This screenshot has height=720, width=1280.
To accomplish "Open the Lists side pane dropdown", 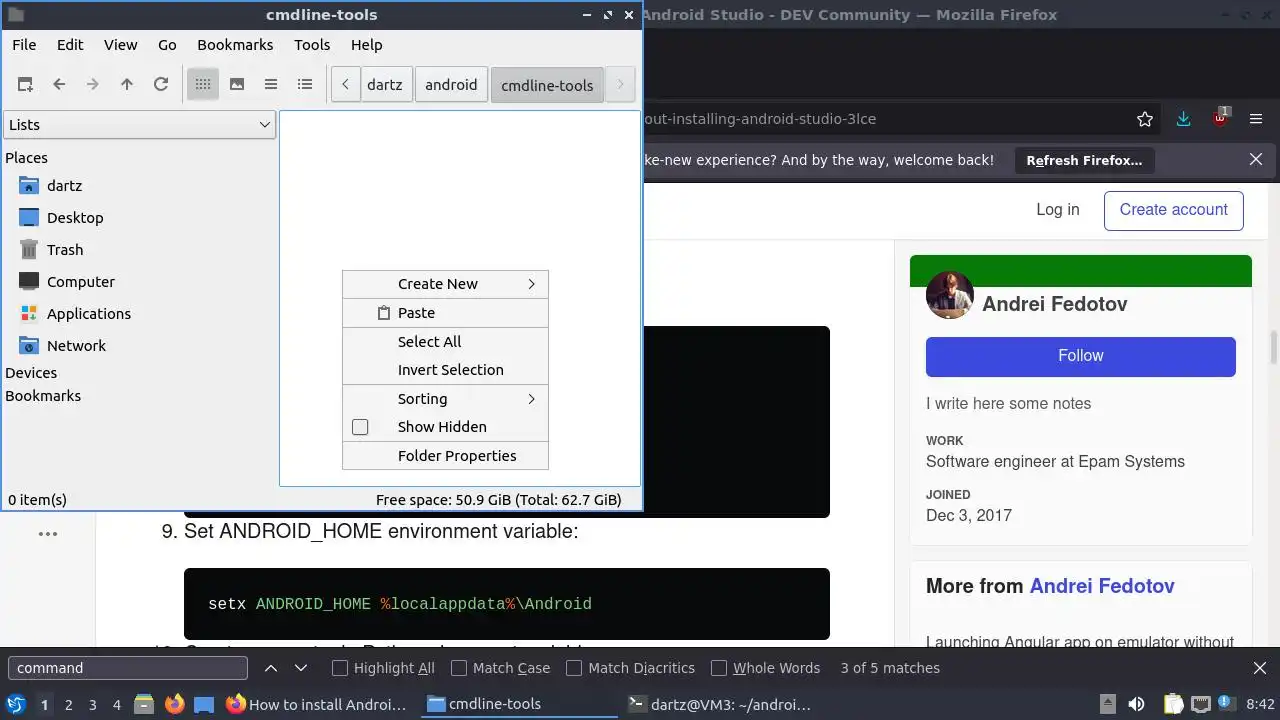I will click(x=139, y=125).
